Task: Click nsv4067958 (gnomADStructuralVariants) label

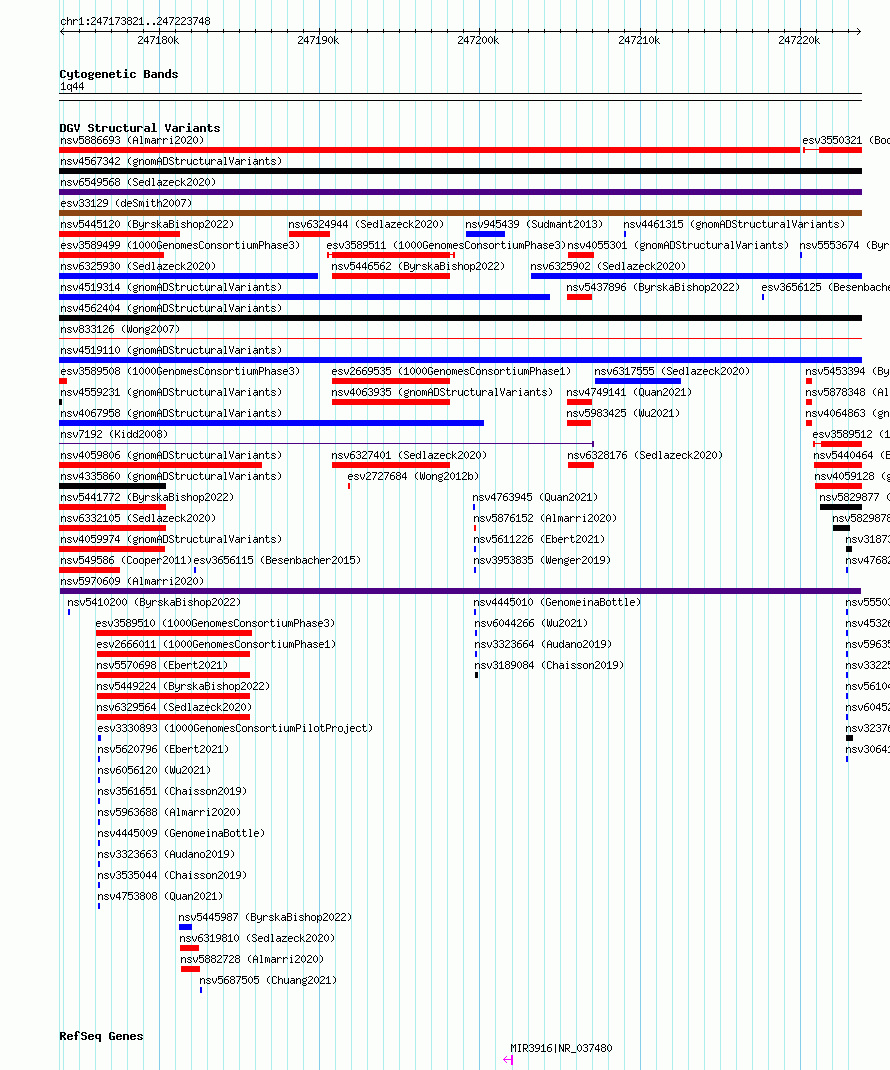Action: pos(171,414)
